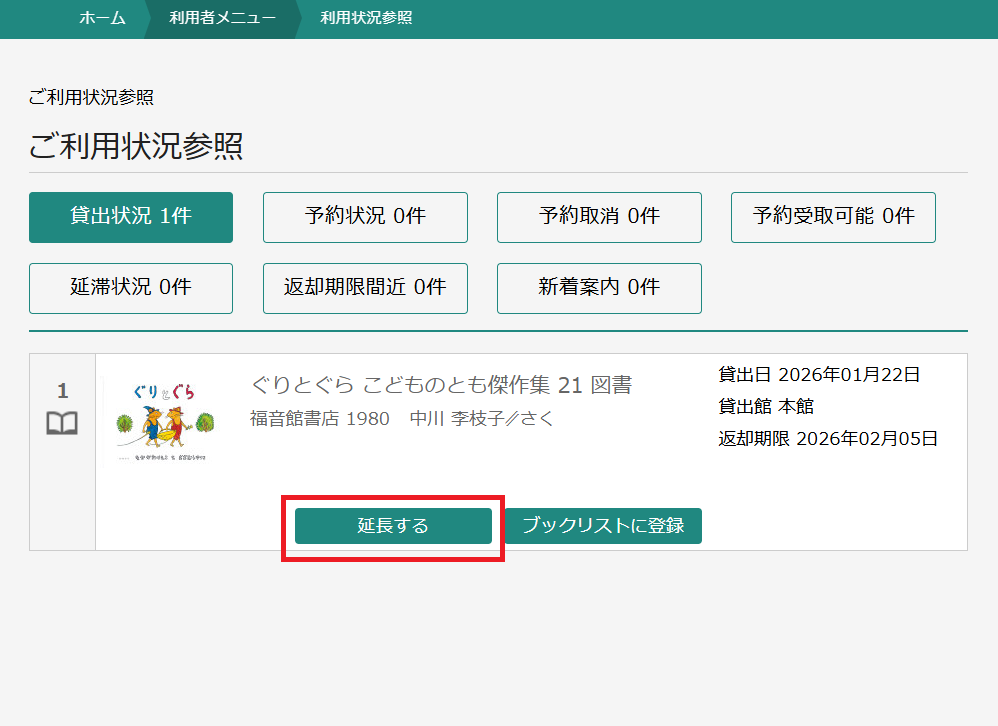Image resolution: width=998 pixels, height=726 pixels.
Task: Click the 返却期限 2026年02月05日 text
Action: click(828, 438)
